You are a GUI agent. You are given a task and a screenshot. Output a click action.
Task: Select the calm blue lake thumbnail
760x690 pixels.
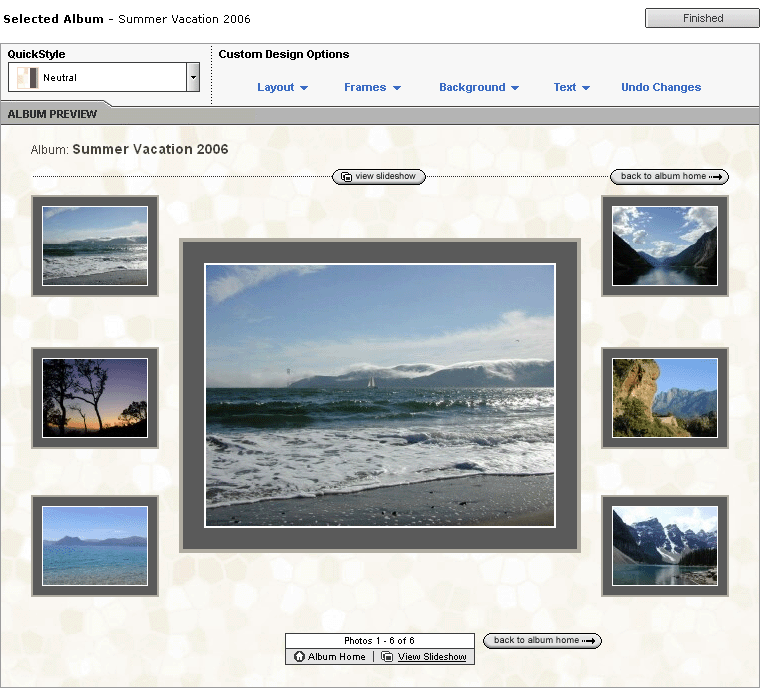(x=95, y=546)
